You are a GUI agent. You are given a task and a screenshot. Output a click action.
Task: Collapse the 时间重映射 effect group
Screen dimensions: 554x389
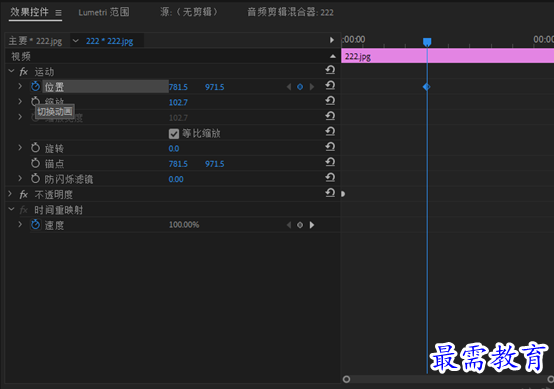(x=11, y=209)
